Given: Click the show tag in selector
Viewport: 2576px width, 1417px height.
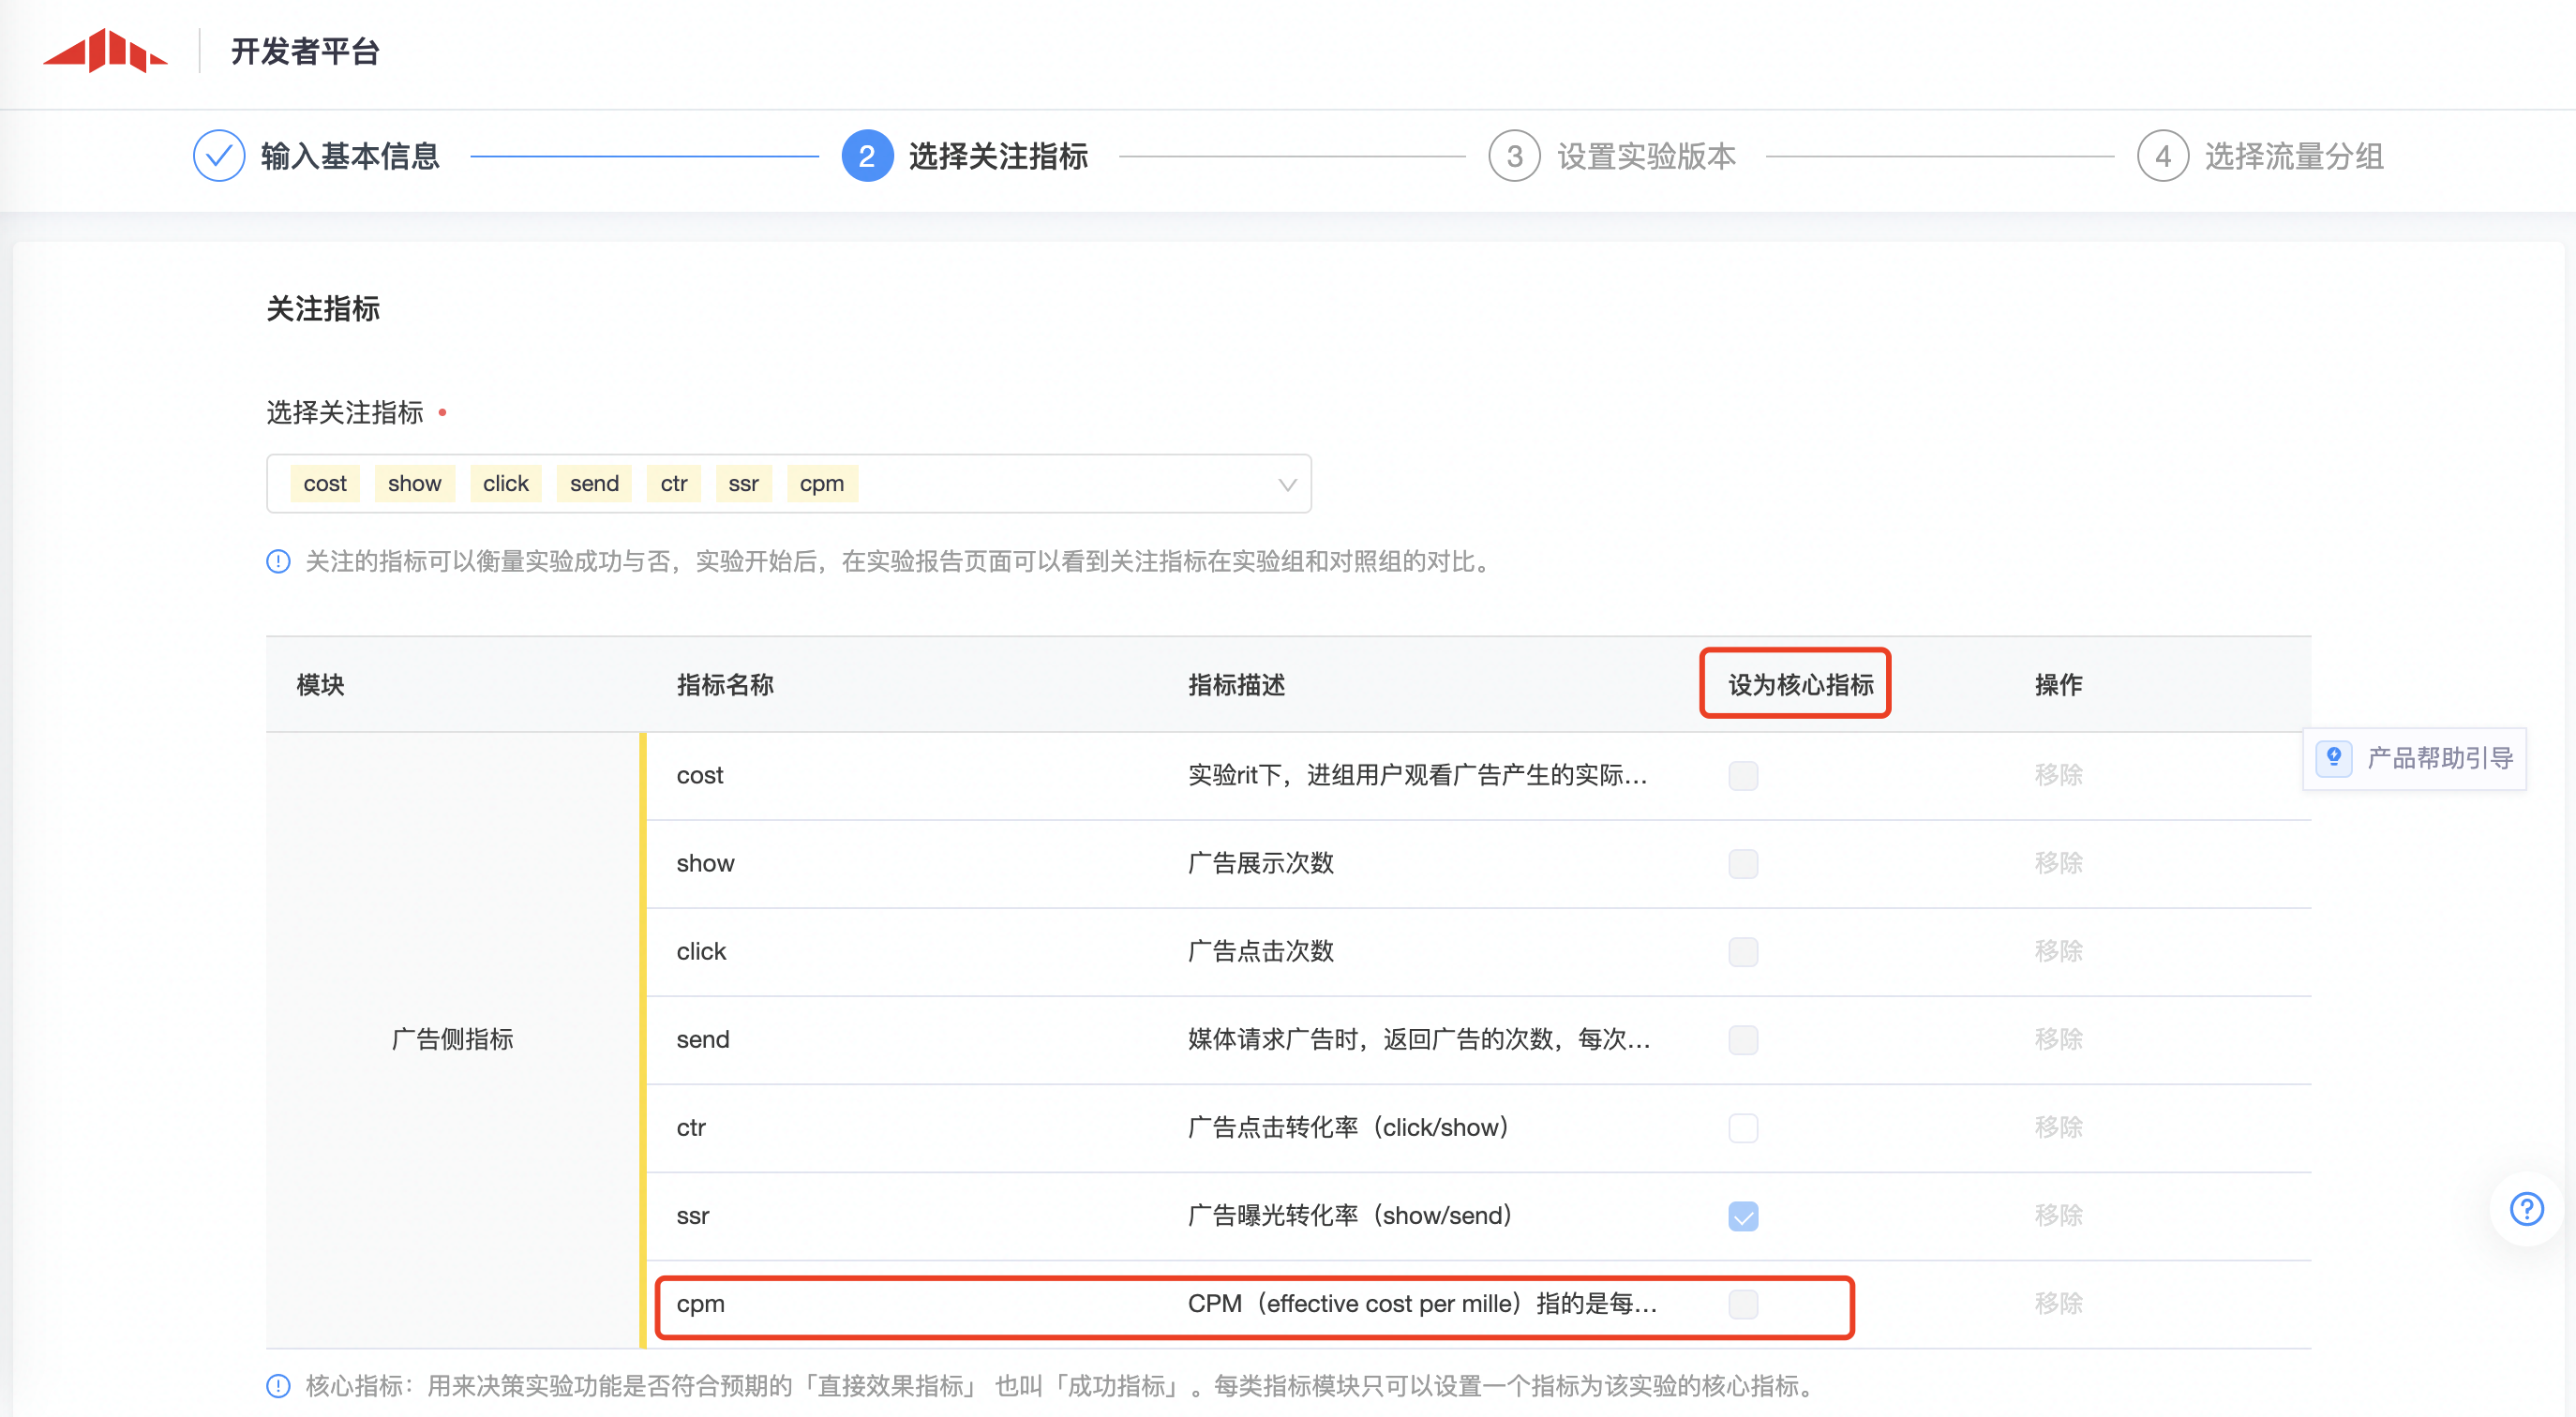Looking at the screenshot, I should tap(414, 484).
